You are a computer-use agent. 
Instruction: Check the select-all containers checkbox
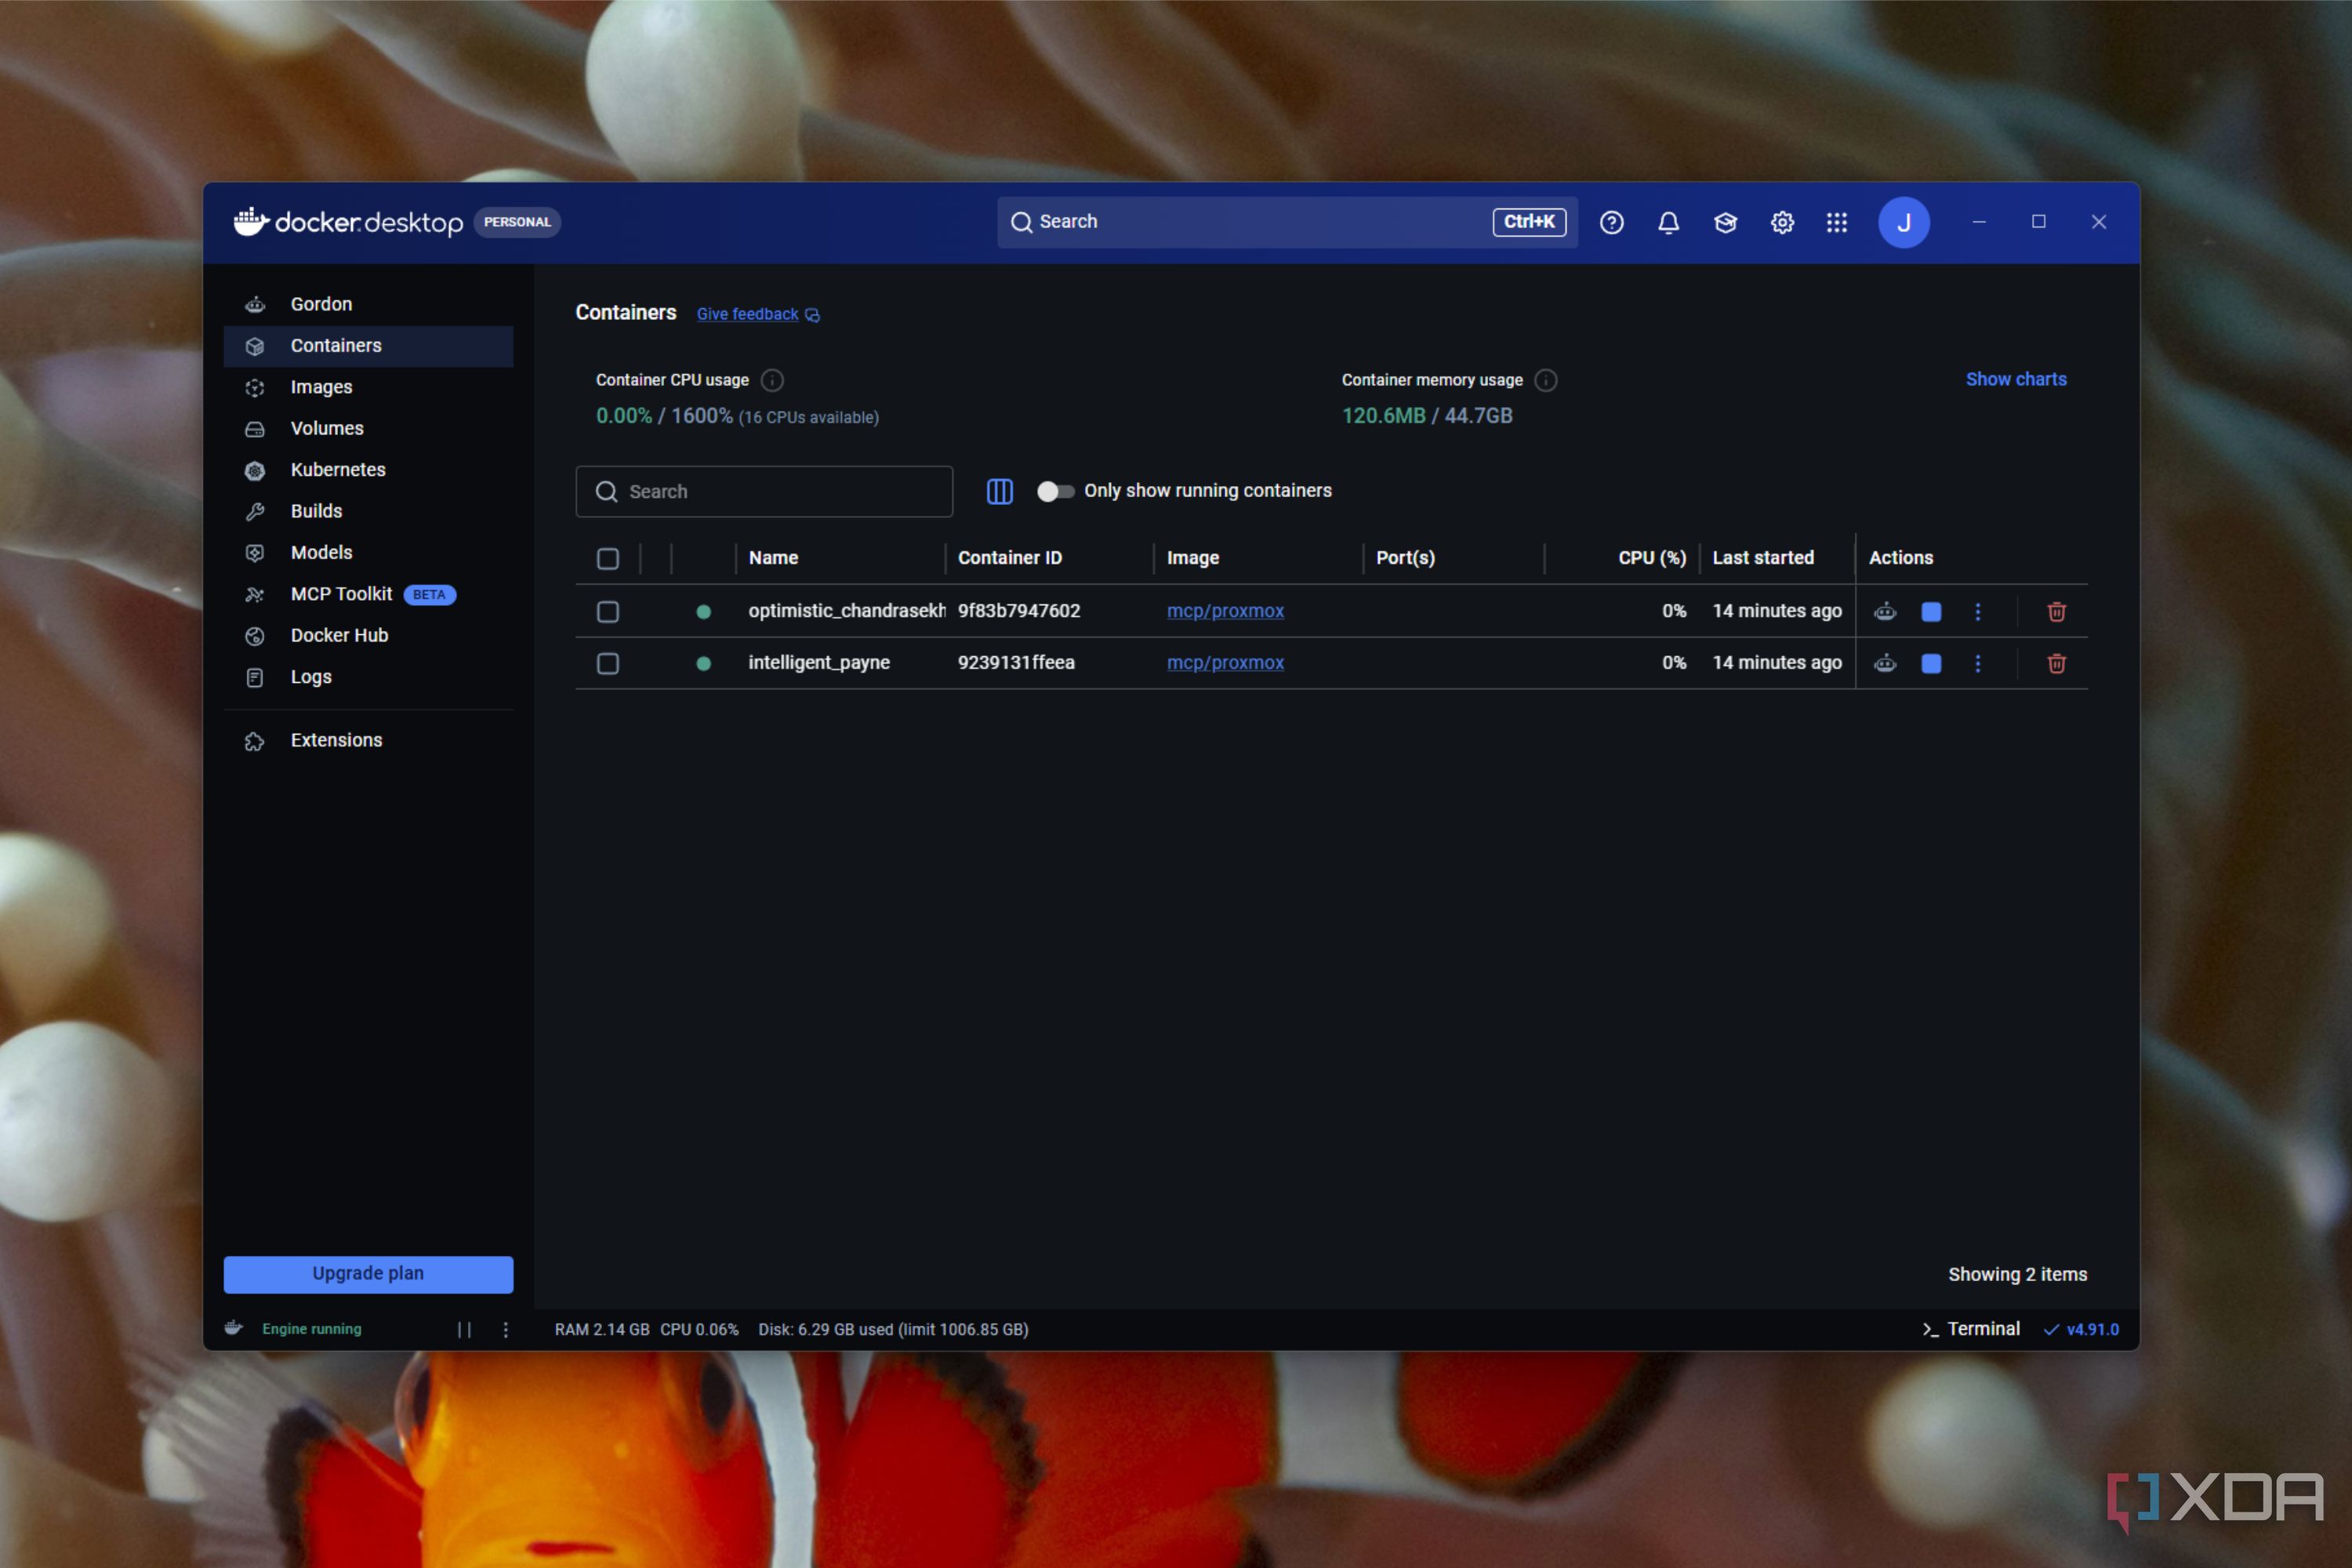coord(607,558)
